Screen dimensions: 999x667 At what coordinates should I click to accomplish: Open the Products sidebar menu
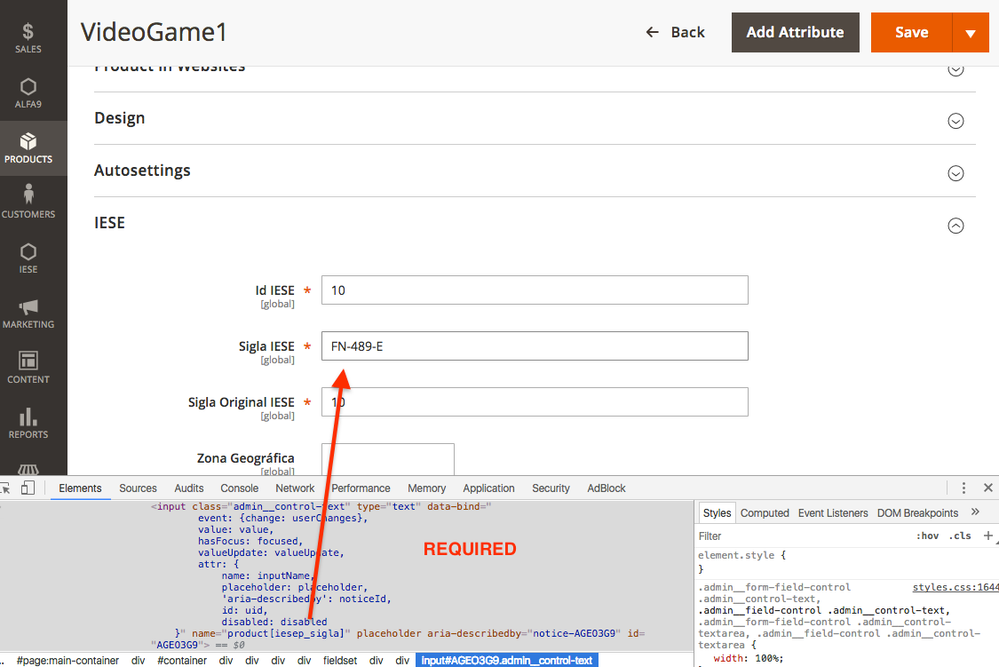[28, 148]
